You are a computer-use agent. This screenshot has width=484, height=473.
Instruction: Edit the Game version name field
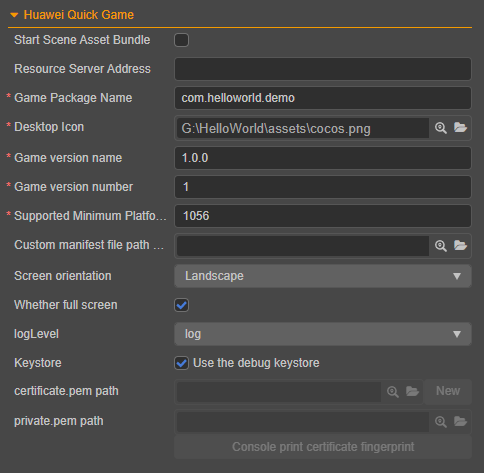323,158
